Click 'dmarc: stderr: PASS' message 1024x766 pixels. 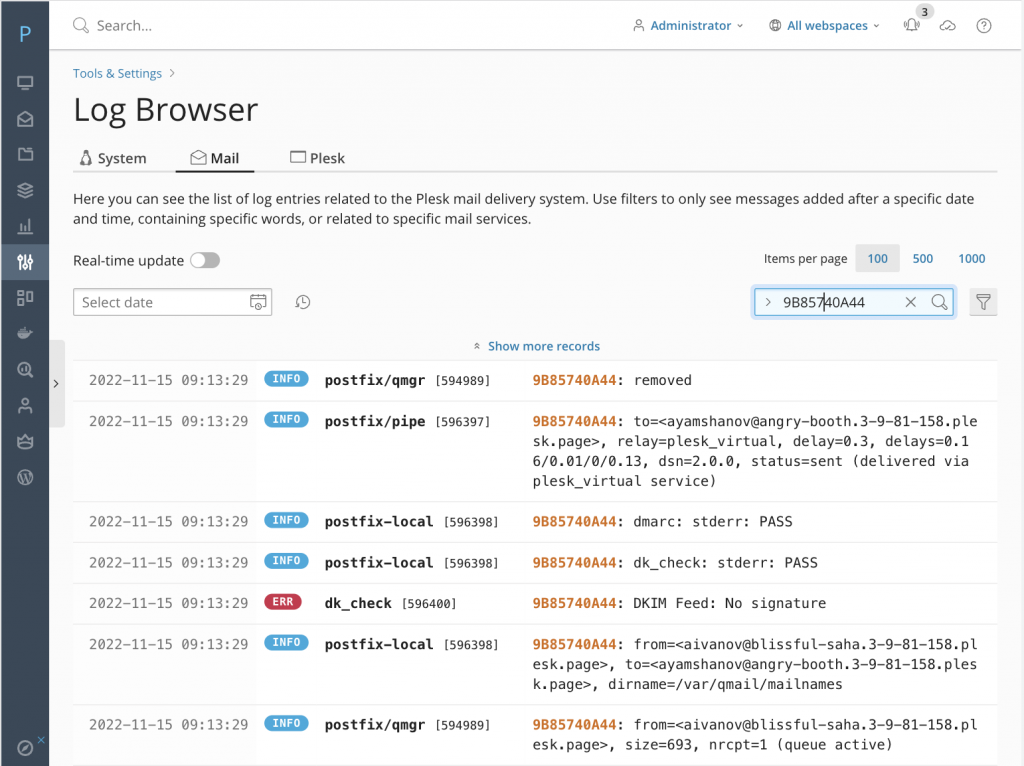click(x=712, y=522)
